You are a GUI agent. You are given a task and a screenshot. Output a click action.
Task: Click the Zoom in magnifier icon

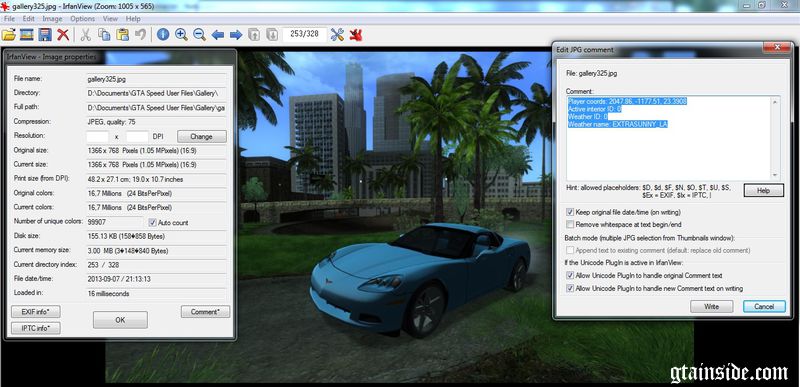pos(181,35)
